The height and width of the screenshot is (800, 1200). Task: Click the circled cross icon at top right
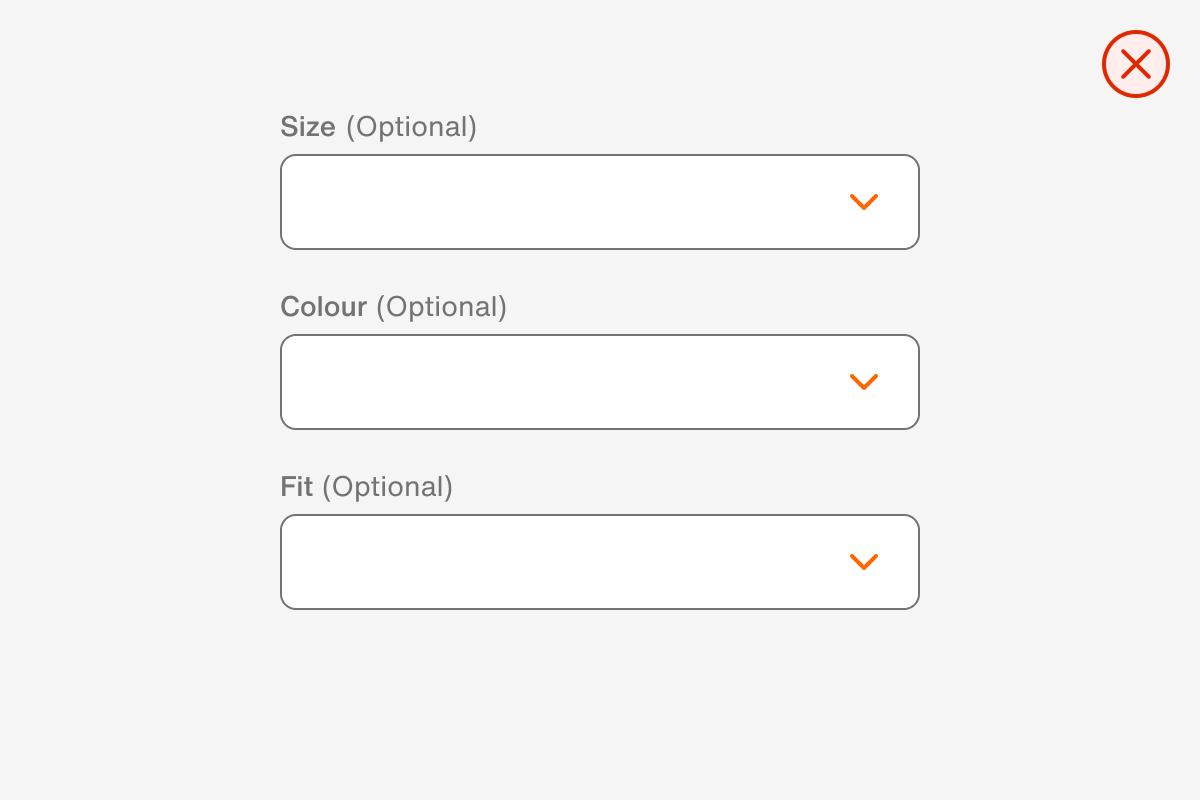[x=1136, y=64]
